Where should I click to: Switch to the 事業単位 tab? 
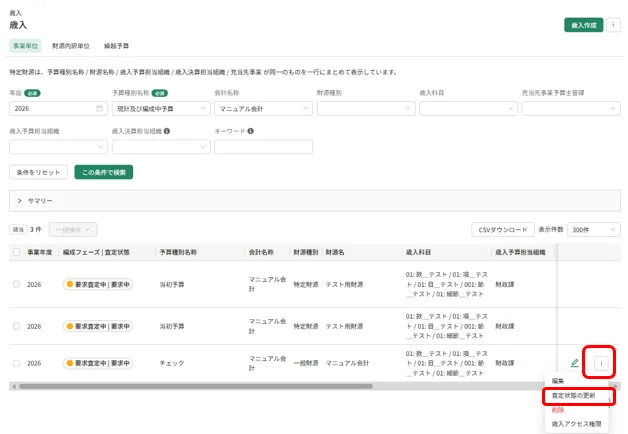pos(25,46)
